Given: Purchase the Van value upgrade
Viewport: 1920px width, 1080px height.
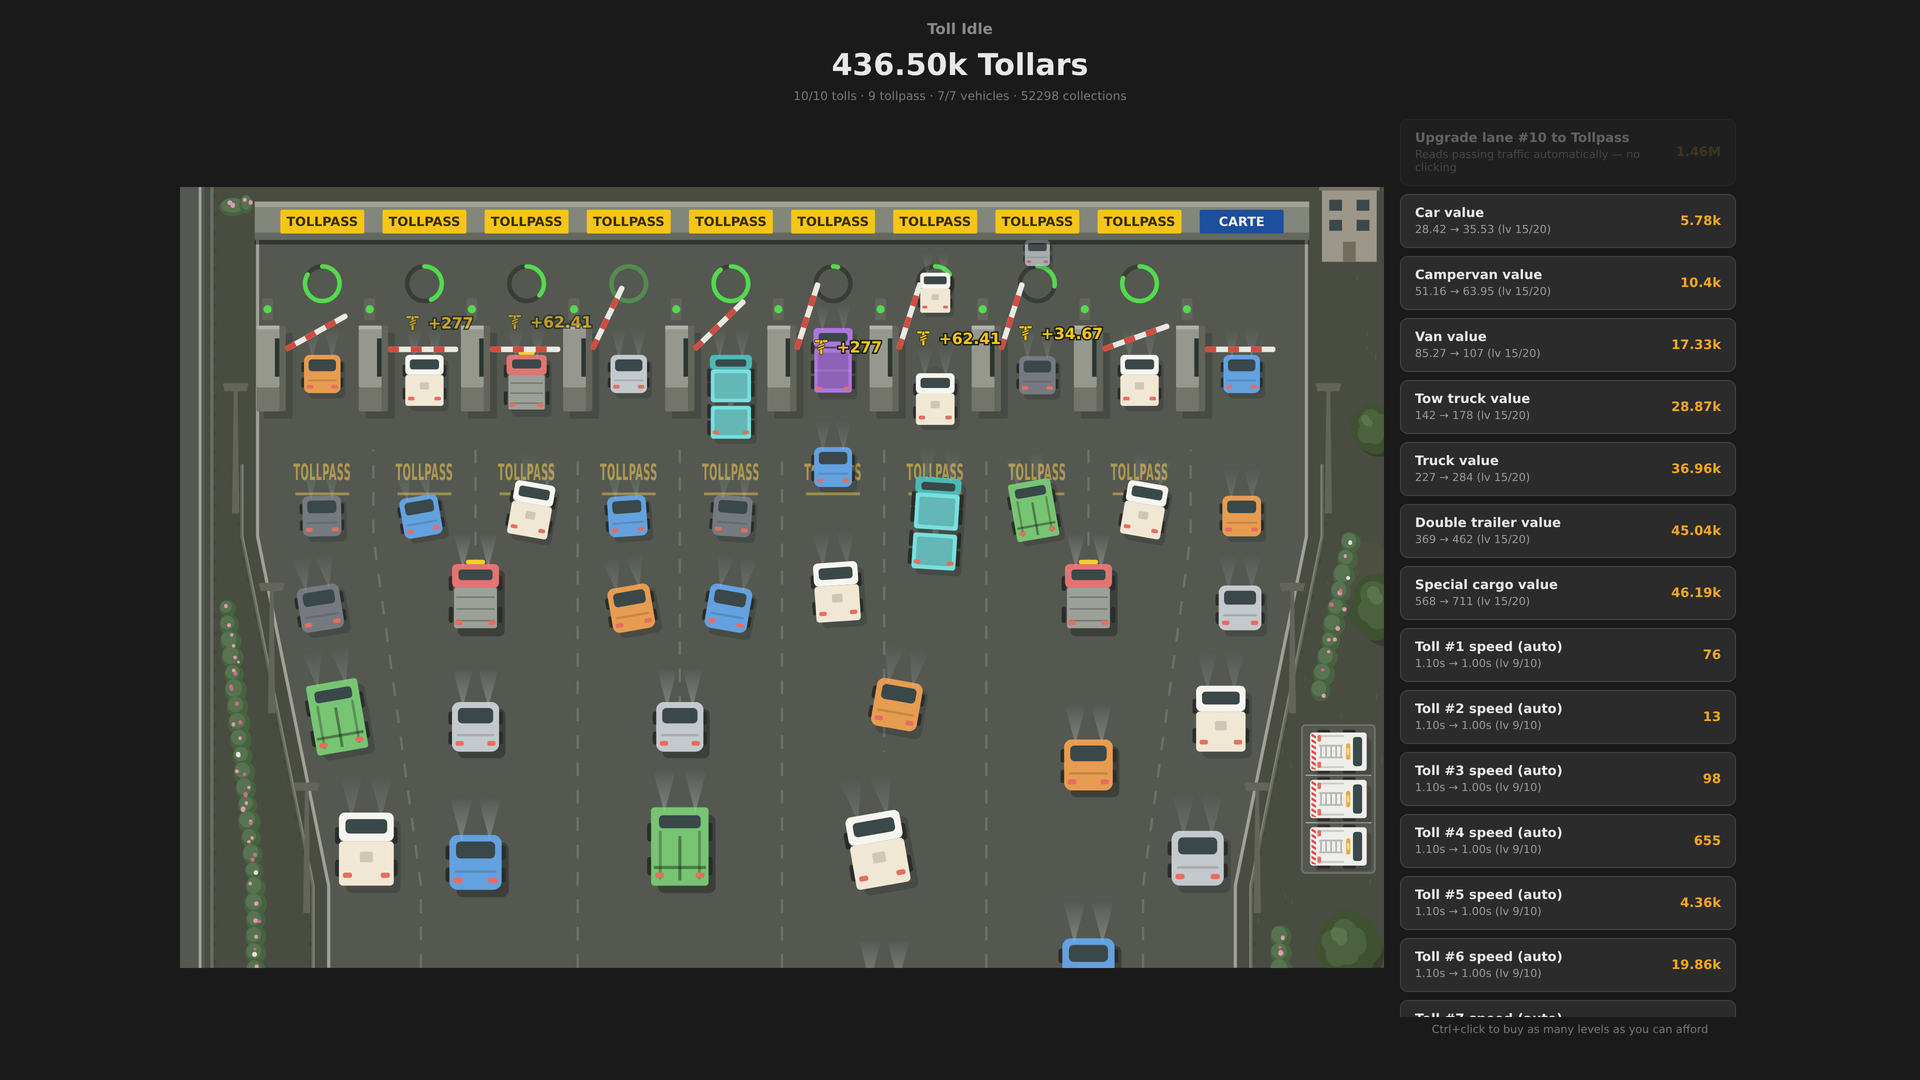Looking at the screenshot, I should [x=1567, y=345].
